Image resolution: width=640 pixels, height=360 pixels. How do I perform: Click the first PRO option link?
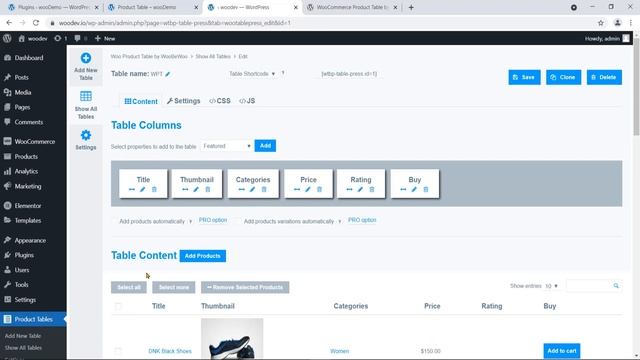coord(213,220)
